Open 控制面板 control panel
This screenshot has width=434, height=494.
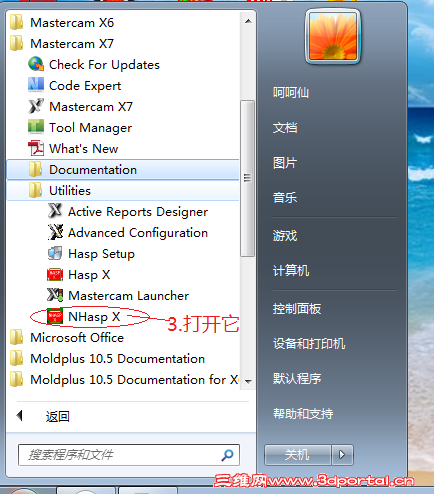(x=297, y=309)
